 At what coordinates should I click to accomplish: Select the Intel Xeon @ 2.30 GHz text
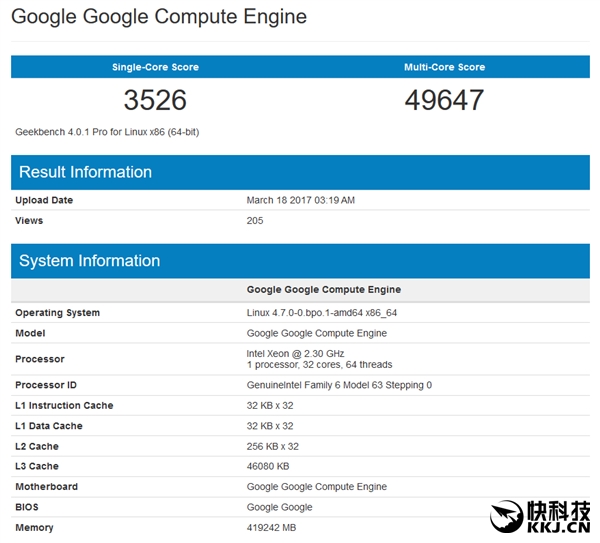[295, 354]
